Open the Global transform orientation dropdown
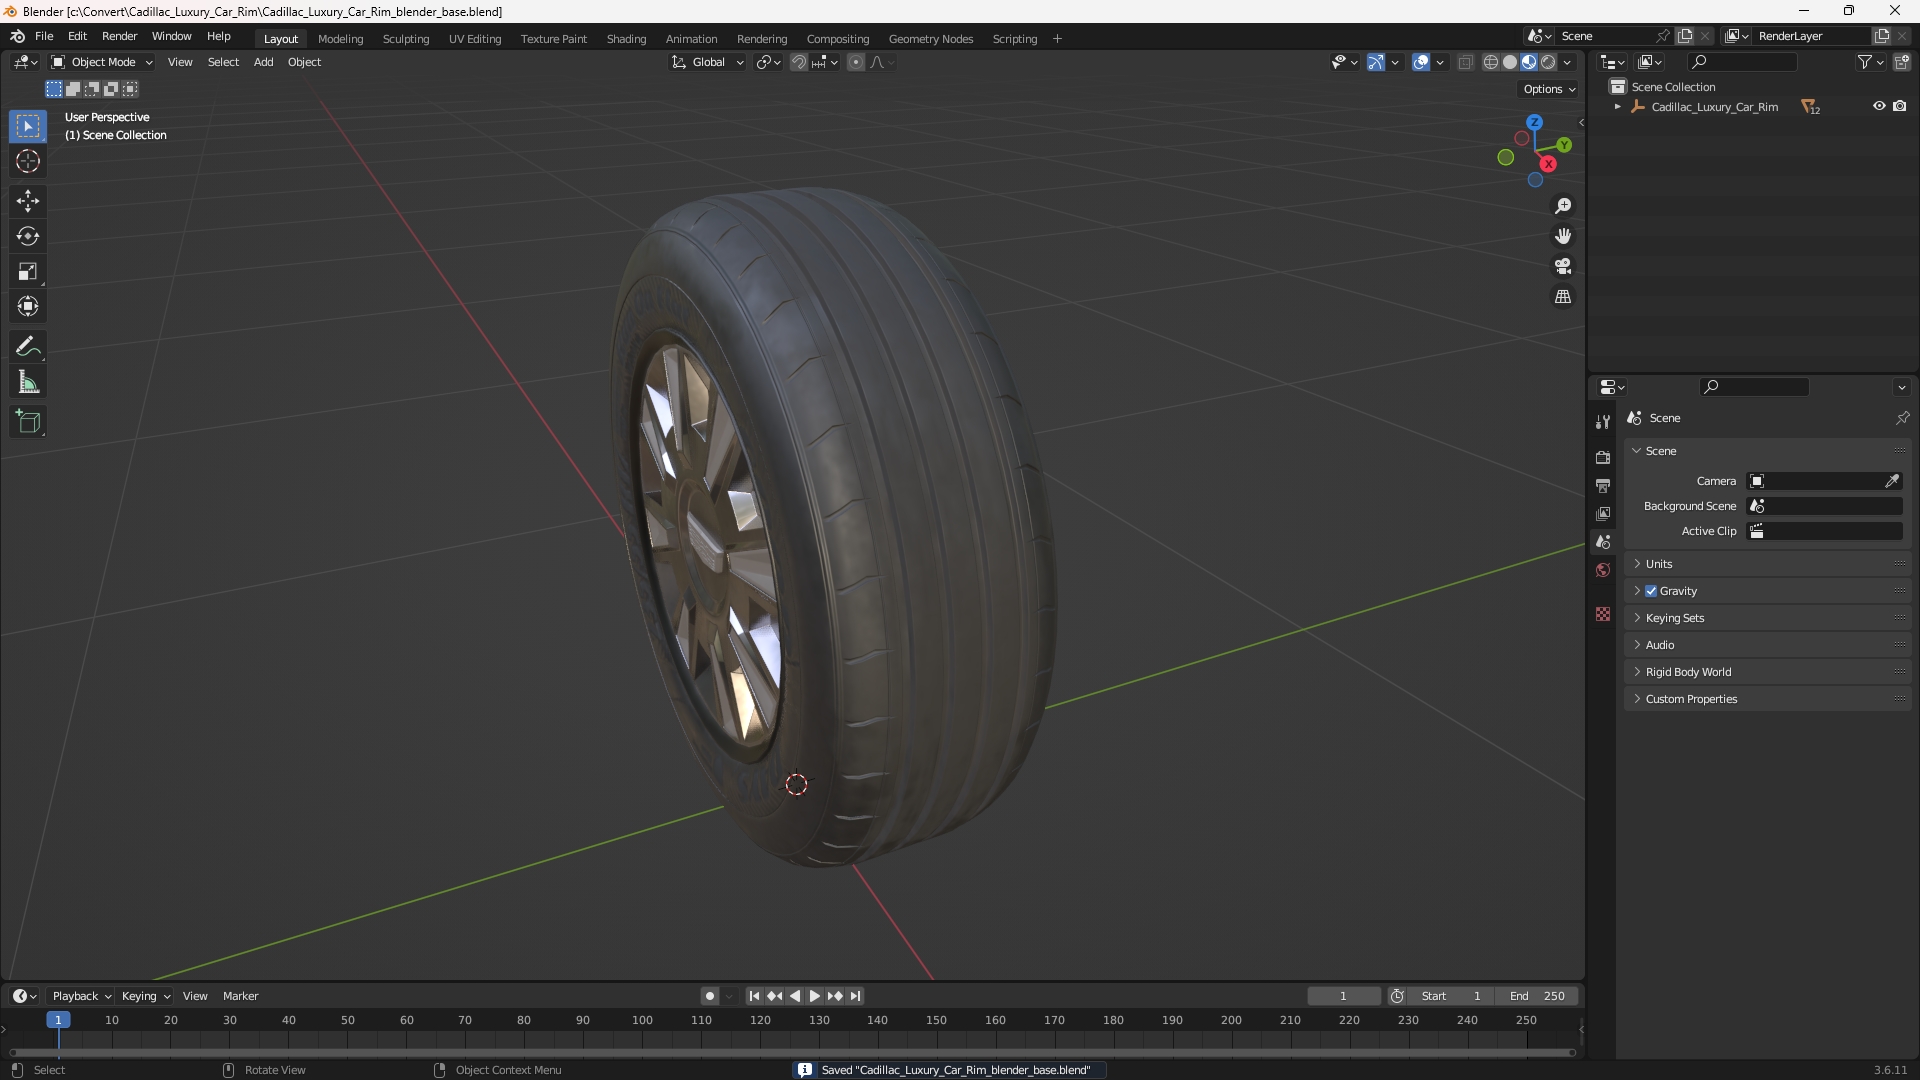 click(708, 62)
